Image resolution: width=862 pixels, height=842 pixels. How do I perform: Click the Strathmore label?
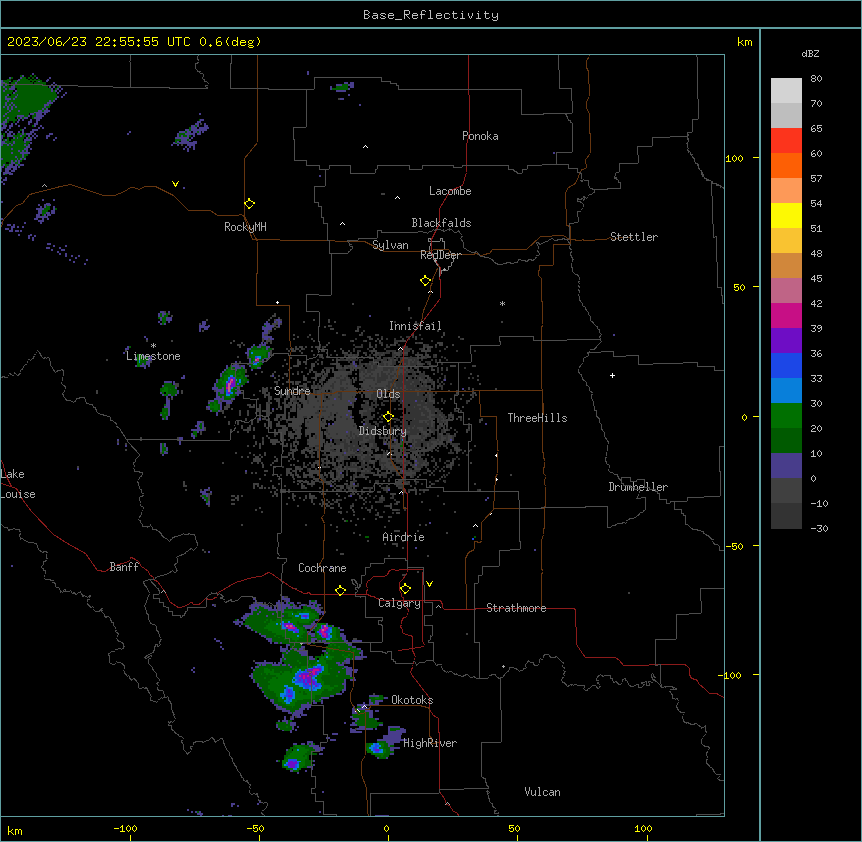tap(516, 608)
